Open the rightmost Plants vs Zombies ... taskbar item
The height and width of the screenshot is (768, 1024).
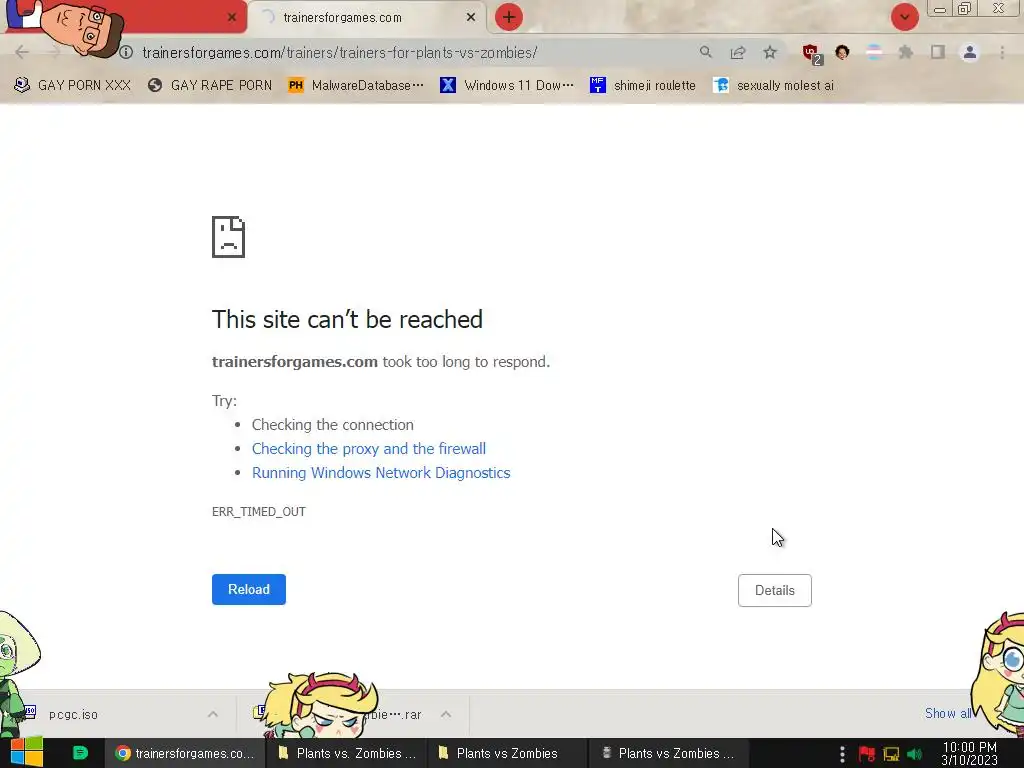pos(668,753)
